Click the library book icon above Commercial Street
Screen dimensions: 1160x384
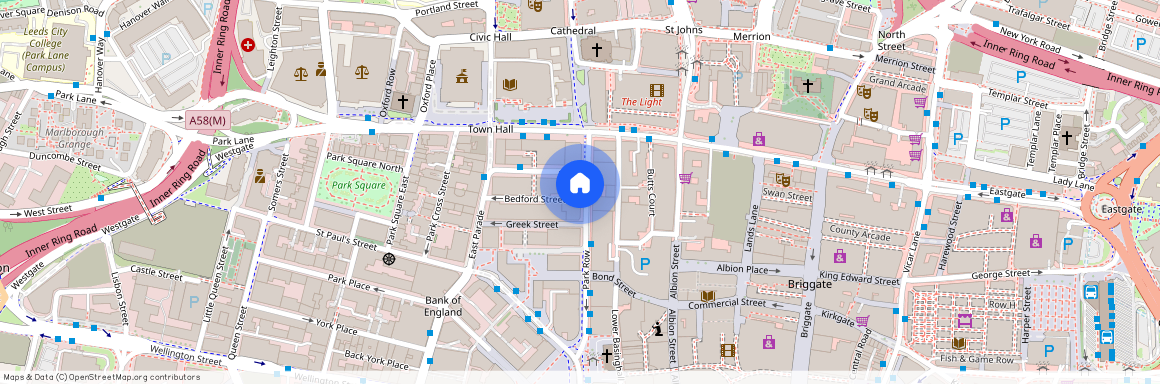(x=707, y=295)
